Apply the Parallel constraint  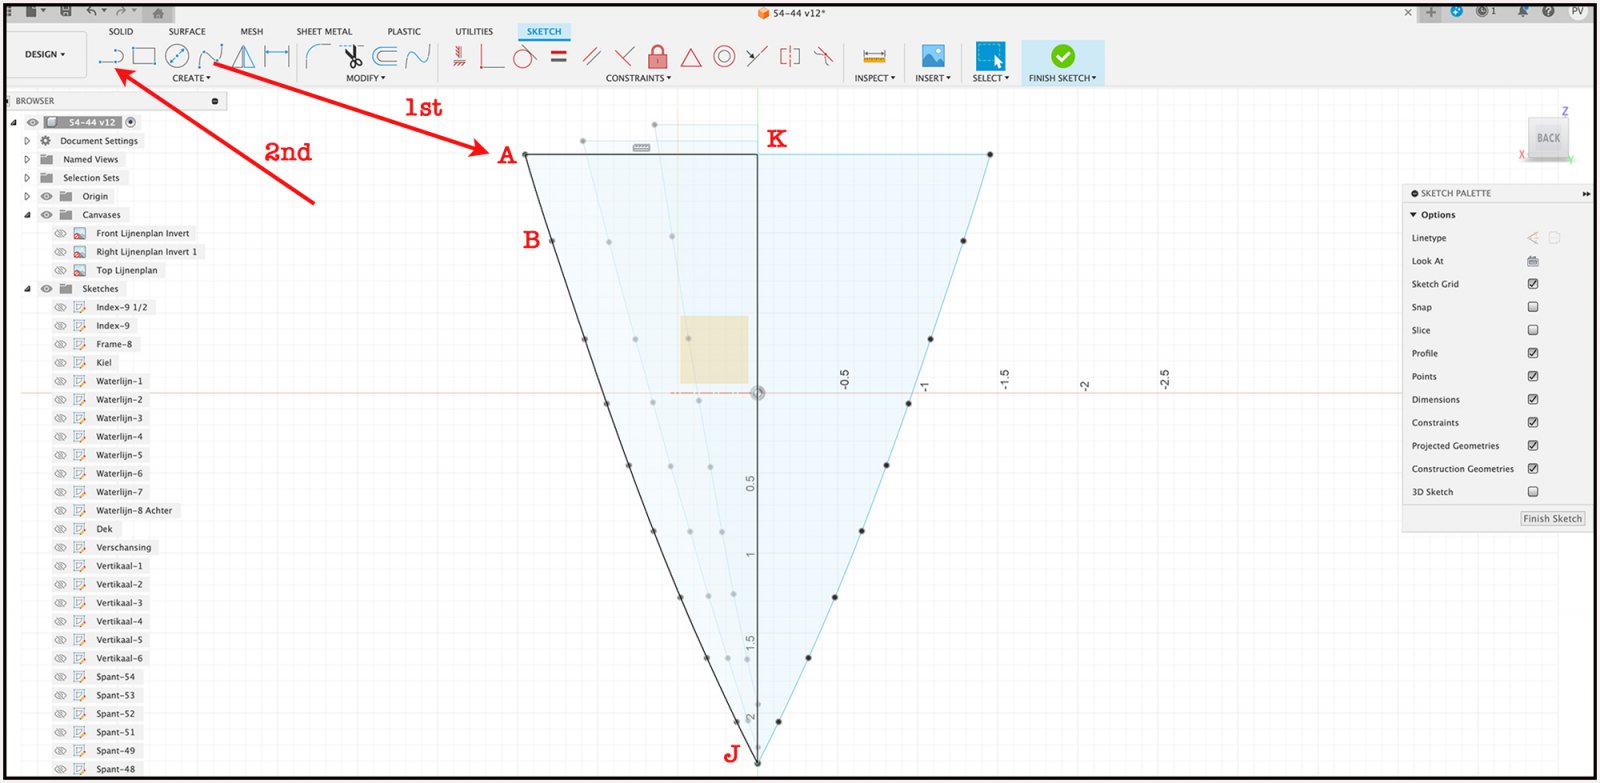point(592,56)
